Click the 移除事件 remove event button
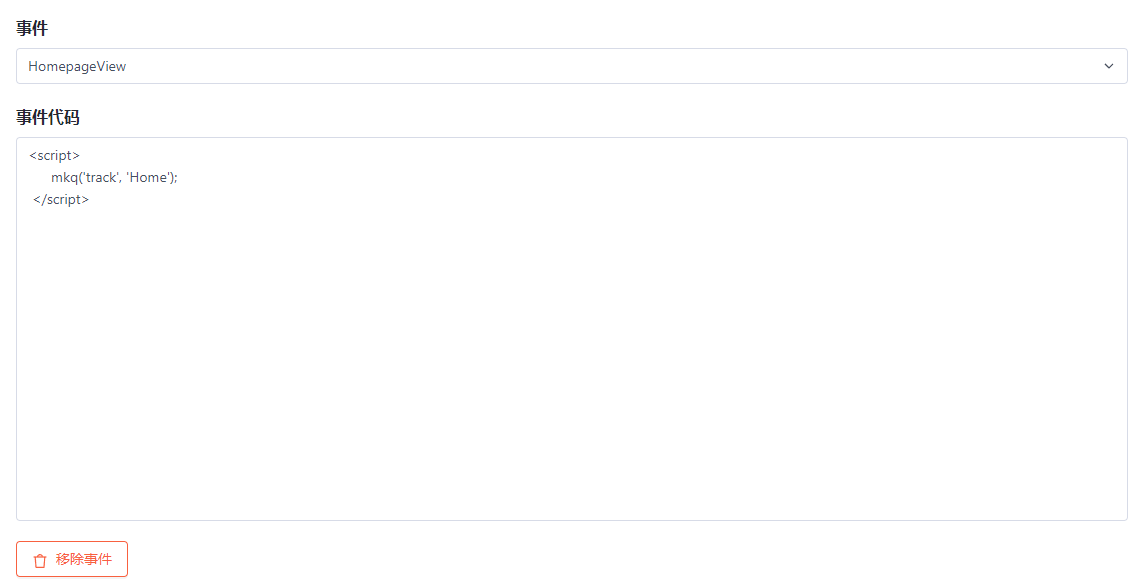The image size is (1143, 588). click(x=72, y=559)
